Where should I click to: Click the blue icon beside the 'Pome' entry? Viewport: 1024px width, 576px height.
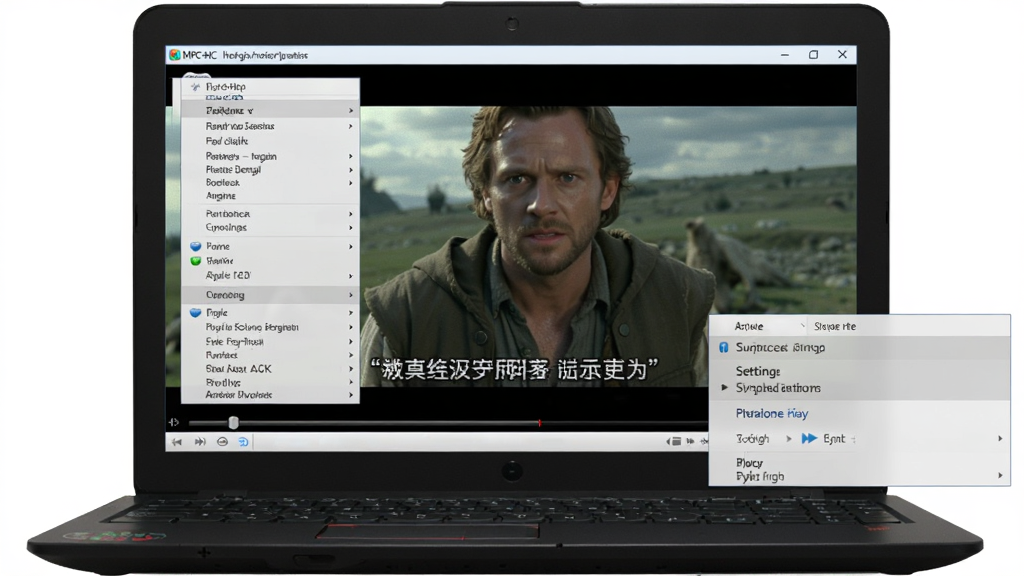(x=195, y=246)
